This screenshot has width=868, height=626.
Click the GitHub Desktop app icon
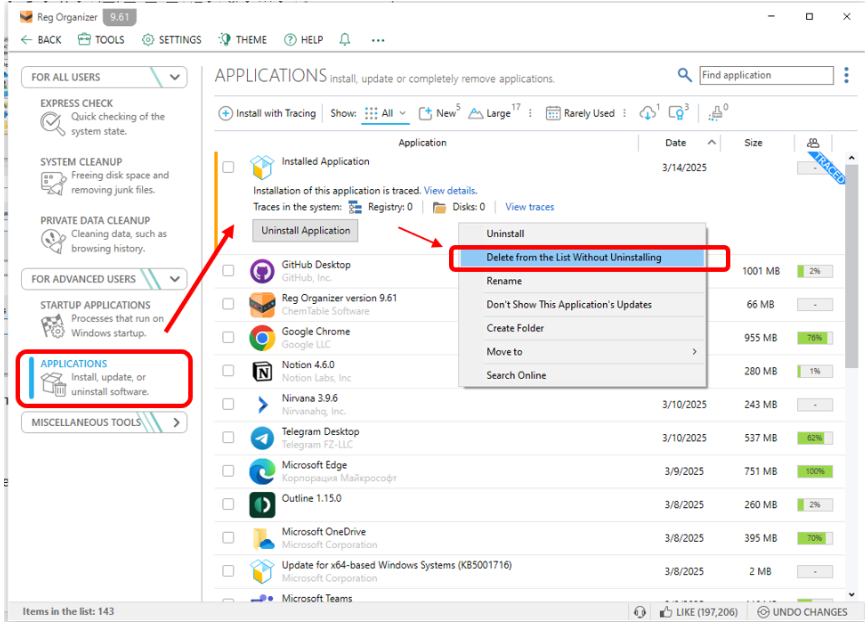(262, 272)
